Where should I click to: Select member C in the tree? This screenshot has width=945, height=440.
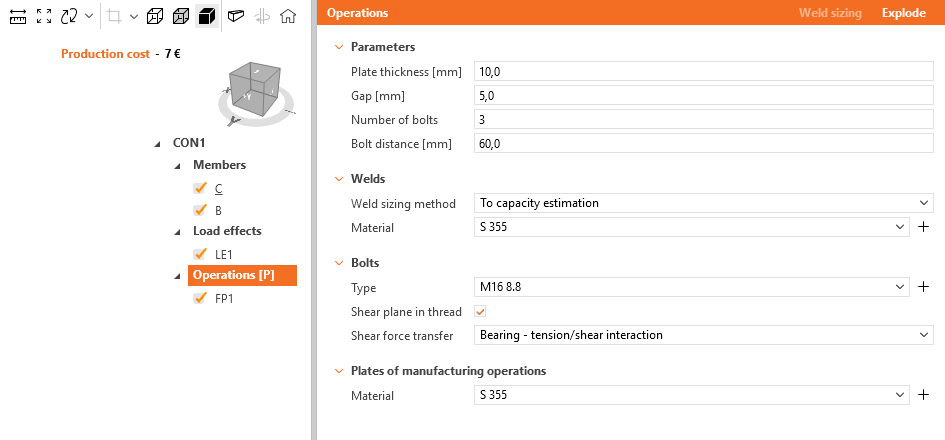pos(218,188)
